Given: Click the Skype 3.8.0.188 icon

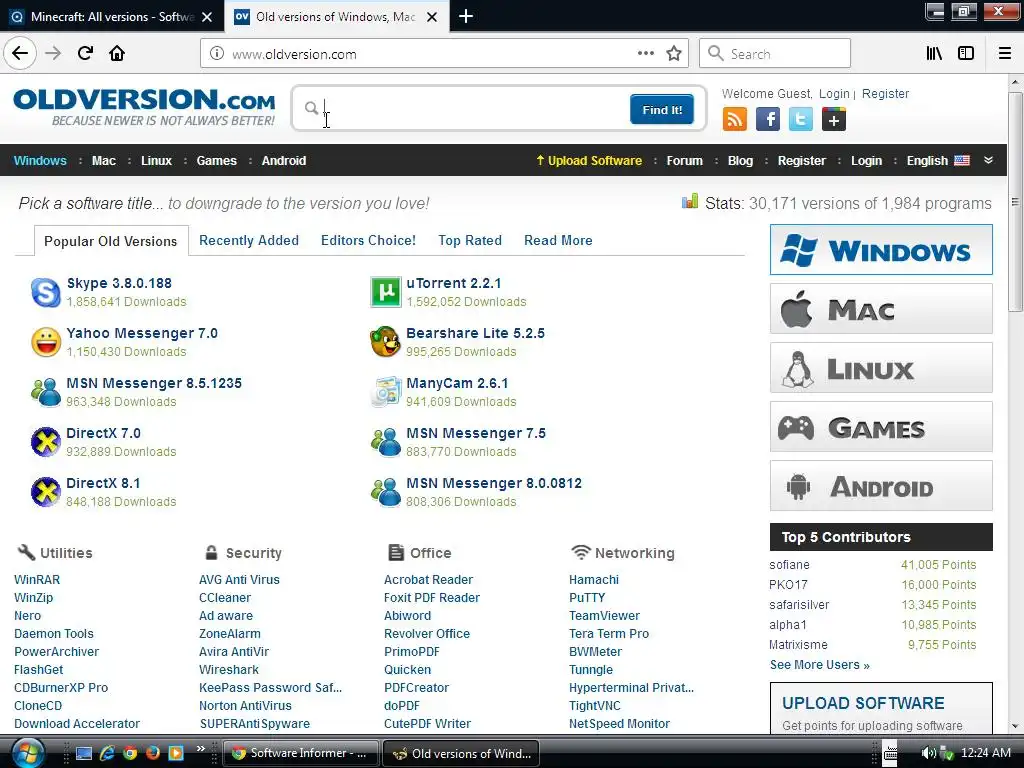Looking at the screenshot, I should tap(46, 292).
